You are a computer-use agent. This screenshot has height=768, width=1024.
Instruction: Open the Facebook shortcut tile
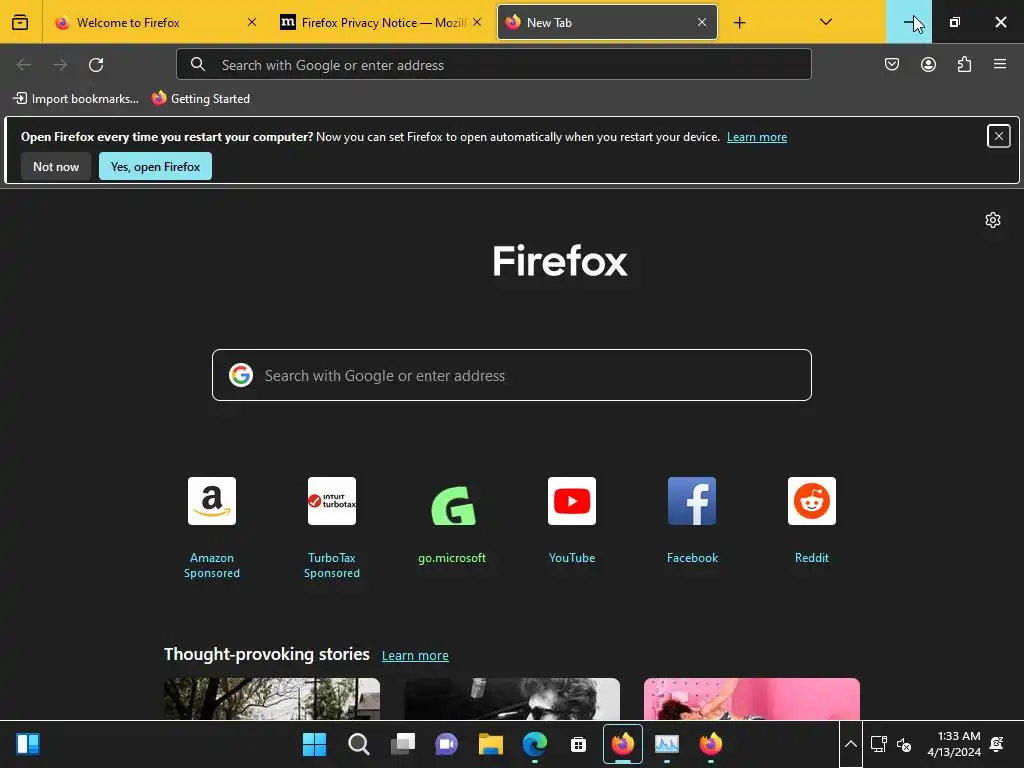tap(692, 521)
